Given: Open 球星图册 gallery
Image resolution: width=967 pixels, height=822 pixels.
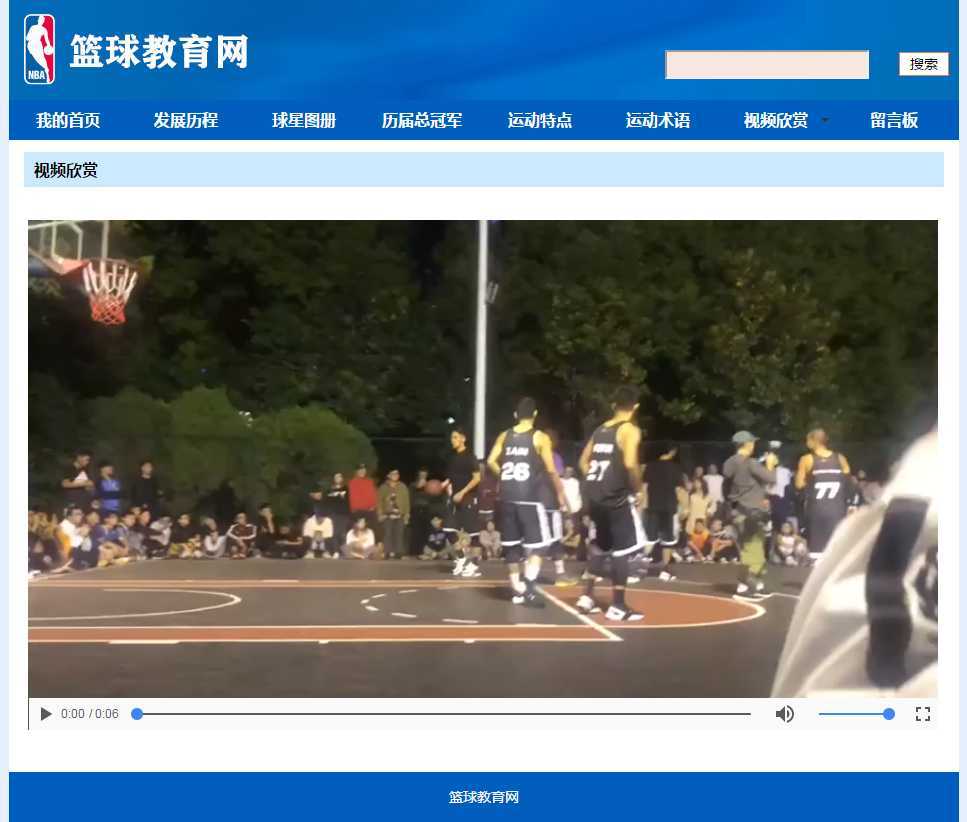Looking at the screenshot, I should click(304, 121).
